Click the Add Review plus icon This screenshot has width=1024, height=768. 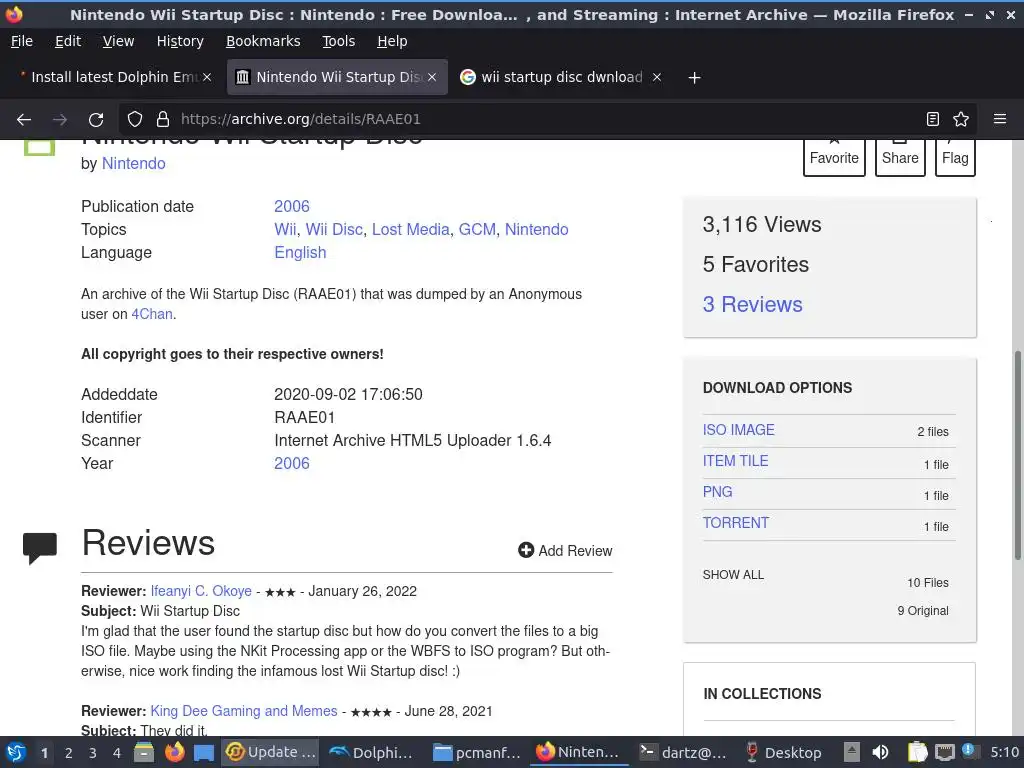pyautogui.click(x=526, y=551)
